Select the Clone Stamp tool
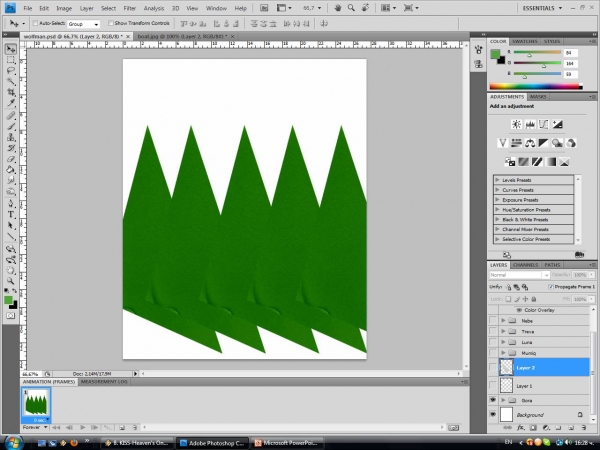The width and height of the screenshot is (600, 450). [11, 137]
